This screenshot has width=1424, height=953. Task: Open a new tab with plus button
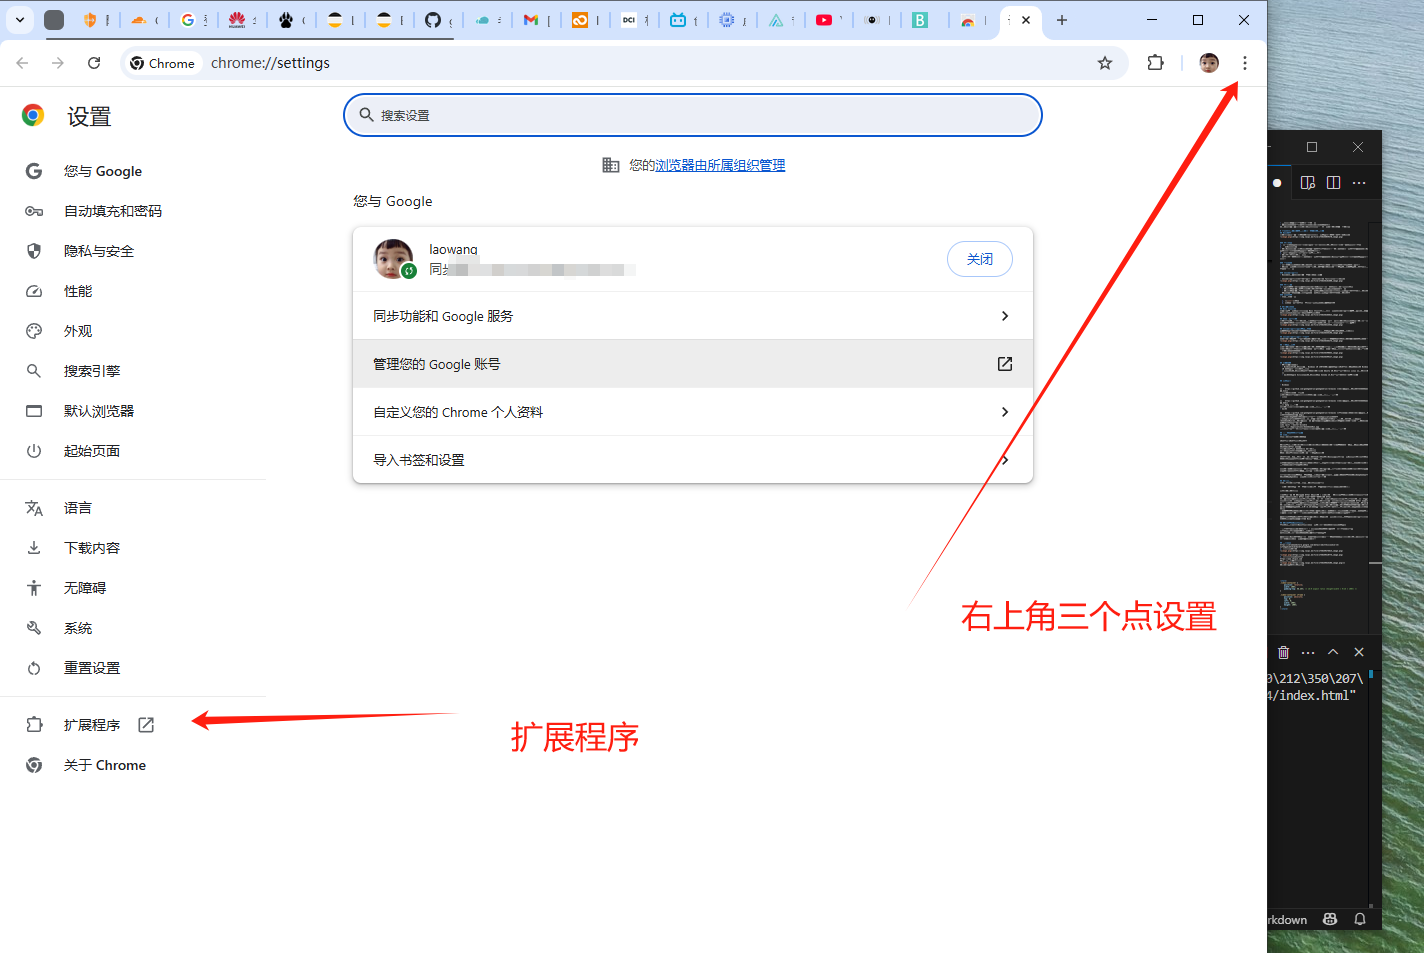tap(1062, 20)
